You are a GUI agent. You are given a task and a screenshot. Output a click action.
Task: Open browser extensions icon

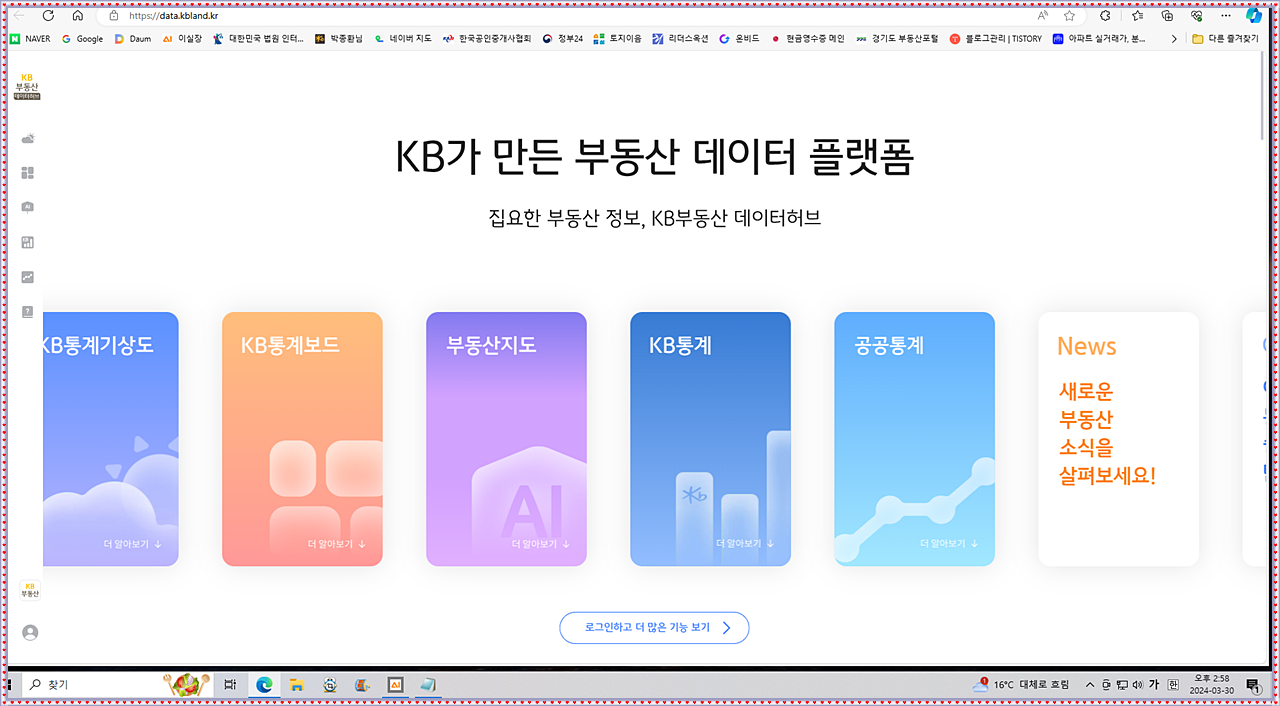point(1105,16)
